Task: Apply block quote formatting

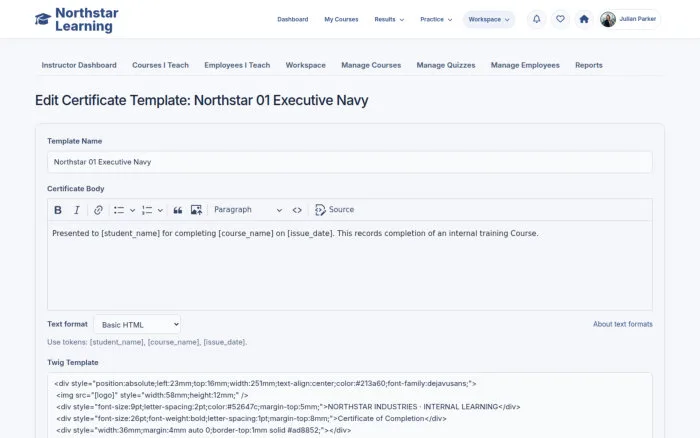Action: click(x=178, y=210)
